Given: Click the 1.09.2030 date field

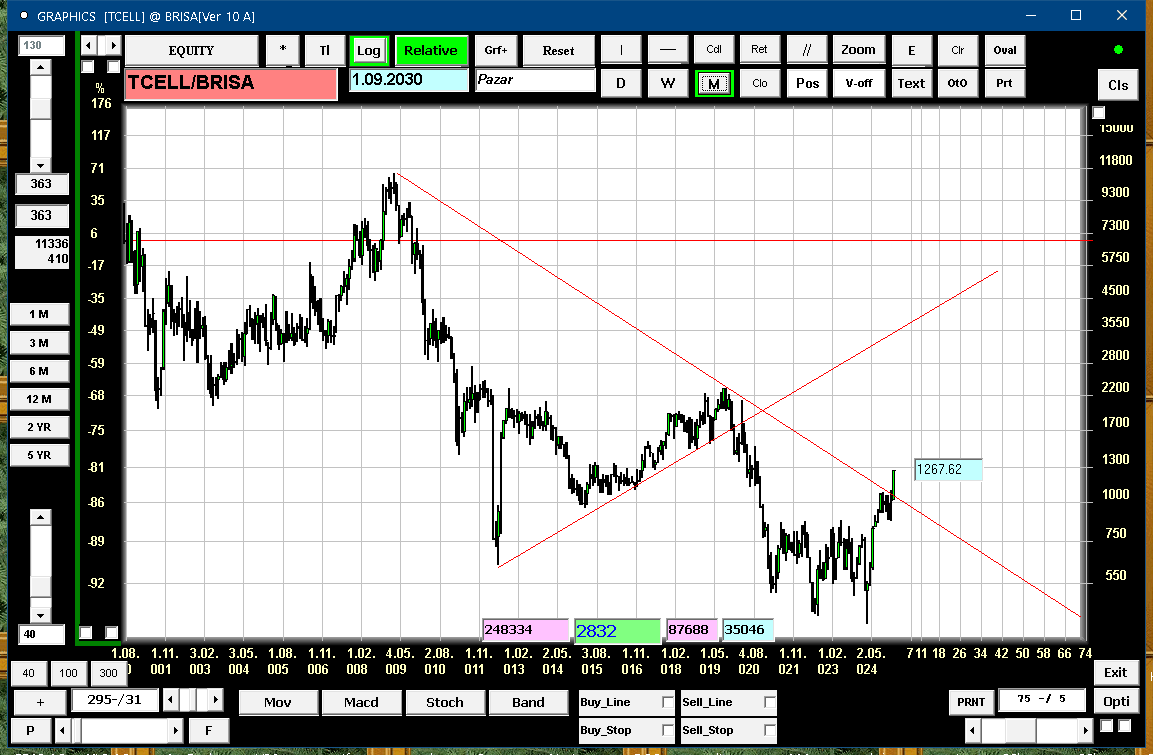Looking at the screenshot, I should [x=409, y=79].
